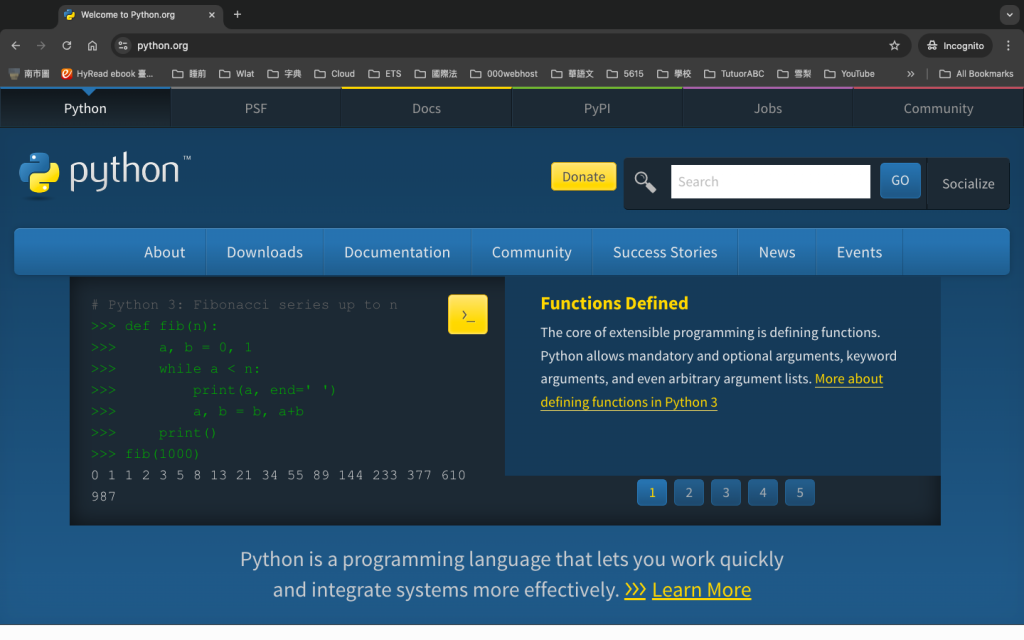The width and height of the screenshot is (1024, 640).
Task: Focus the Search text field
Action: click(770, 182)
